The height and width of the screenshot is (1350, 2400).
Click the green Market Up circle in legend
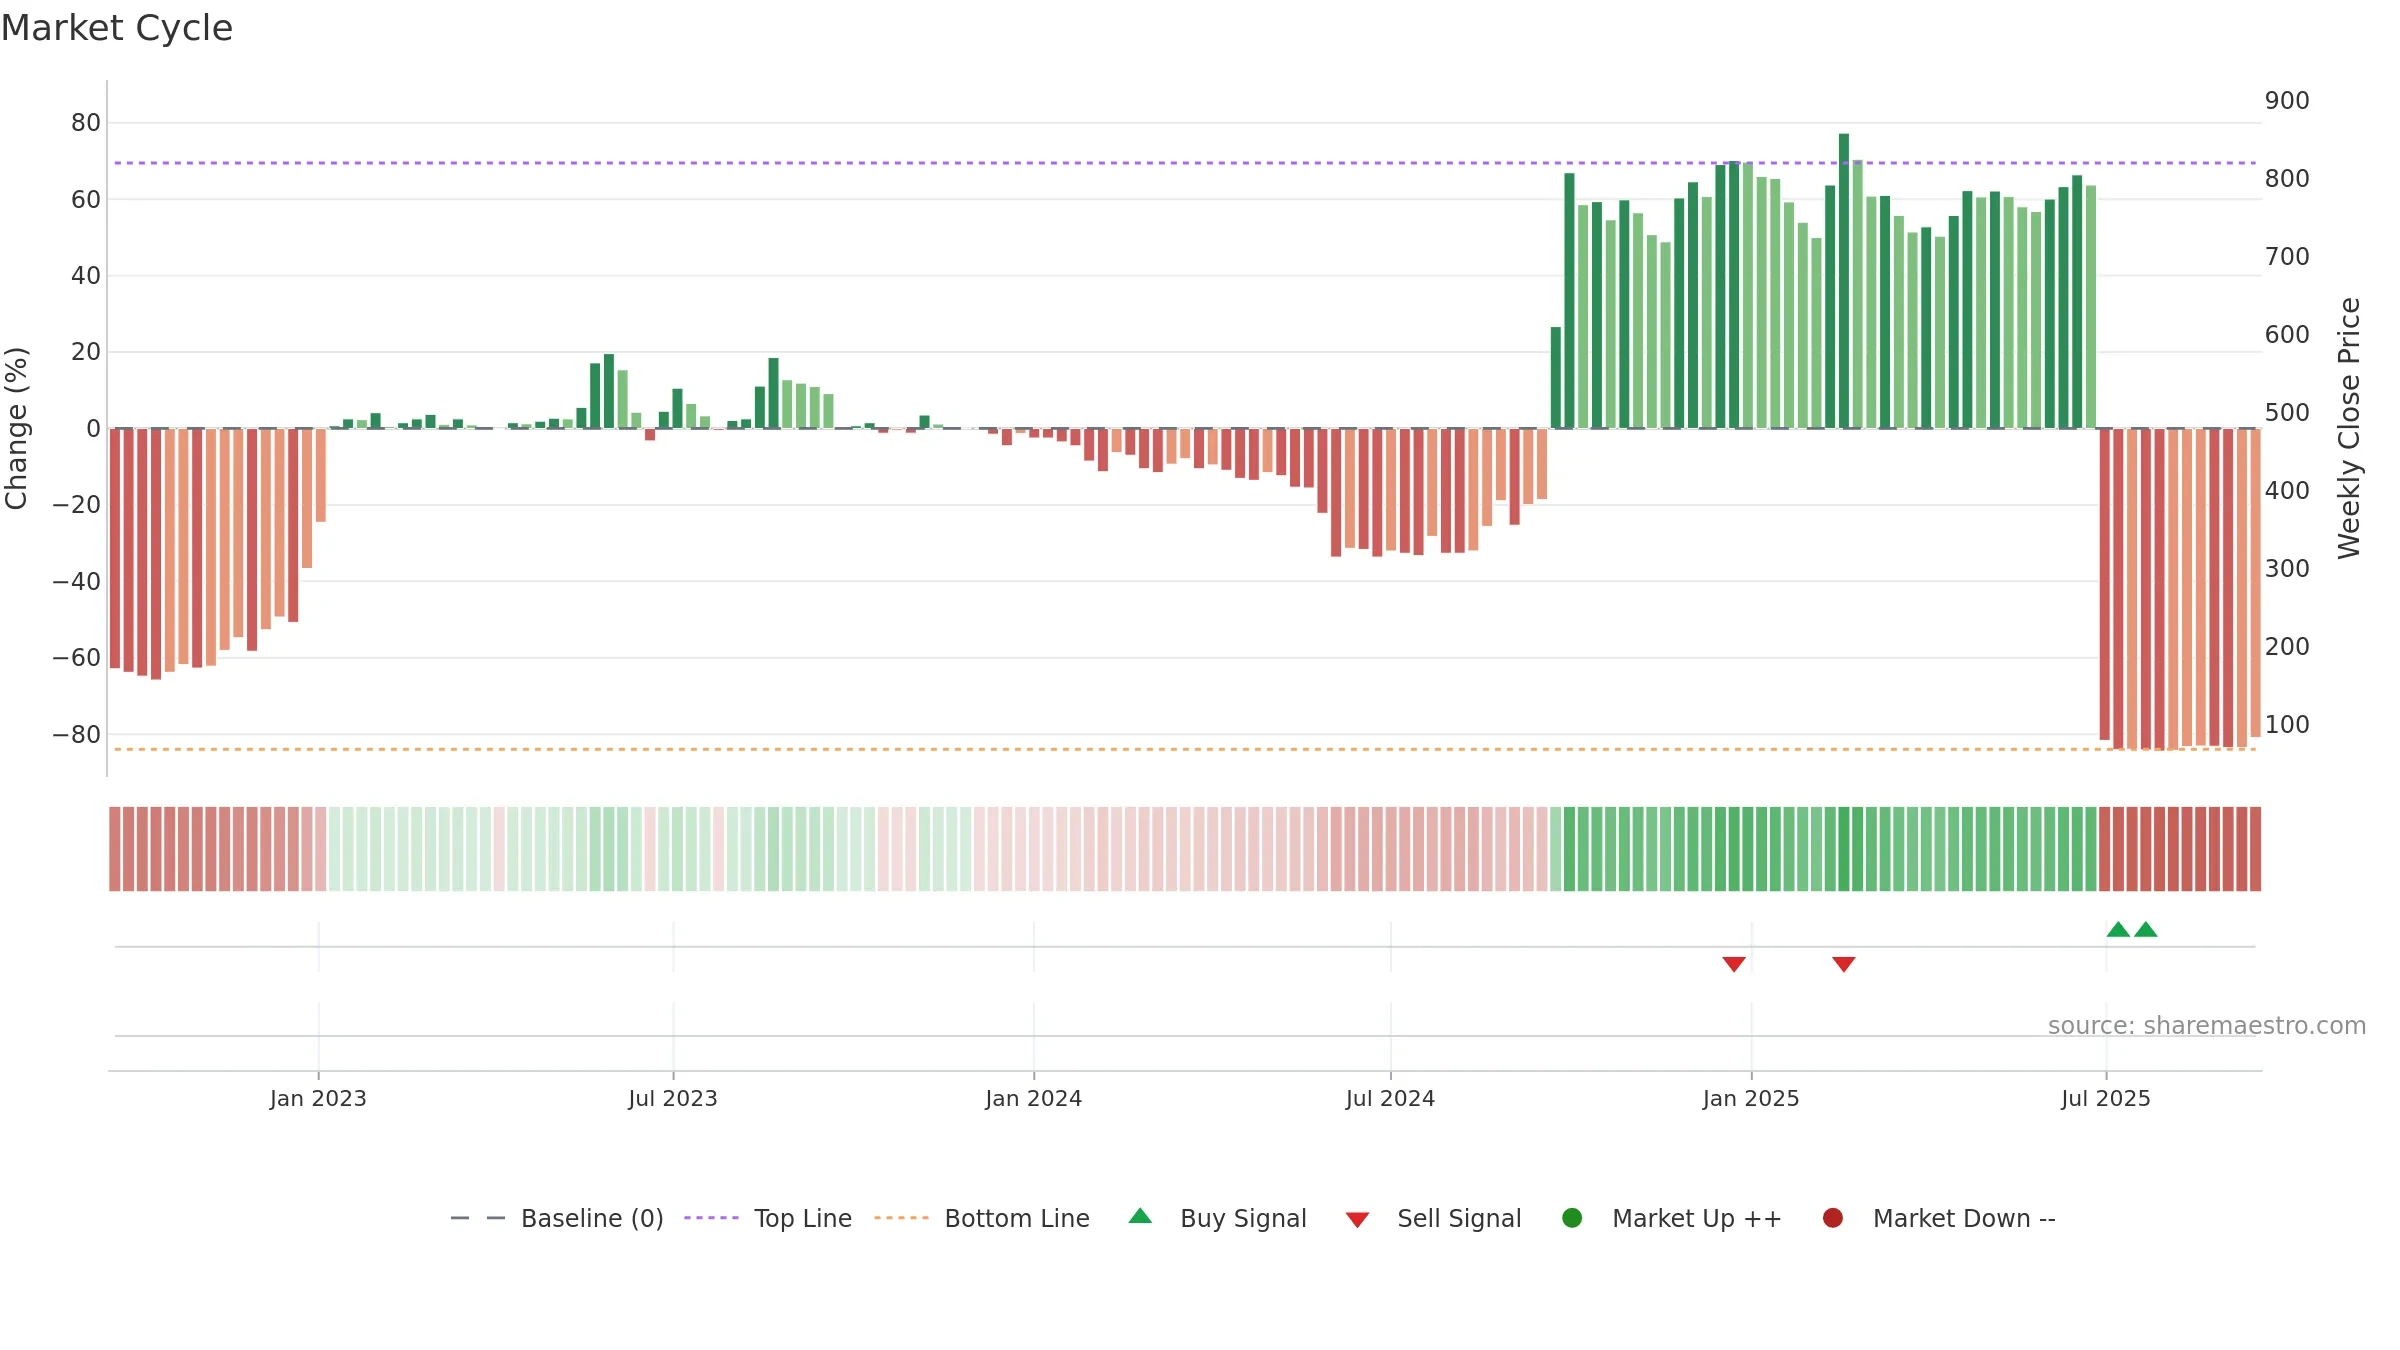pyautogui.click(x=1572, y=1218)
